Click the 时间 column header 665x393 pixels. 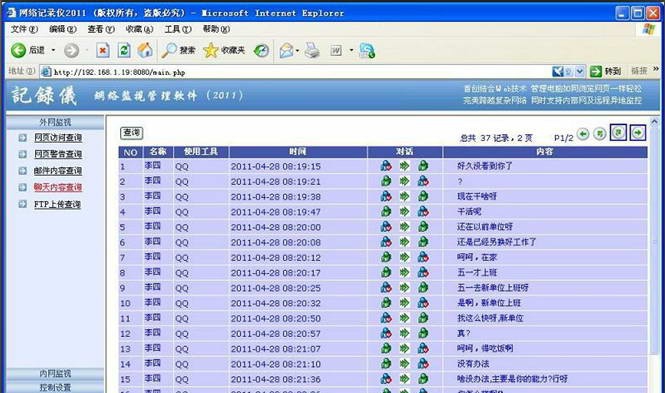[x=298, y=152]
